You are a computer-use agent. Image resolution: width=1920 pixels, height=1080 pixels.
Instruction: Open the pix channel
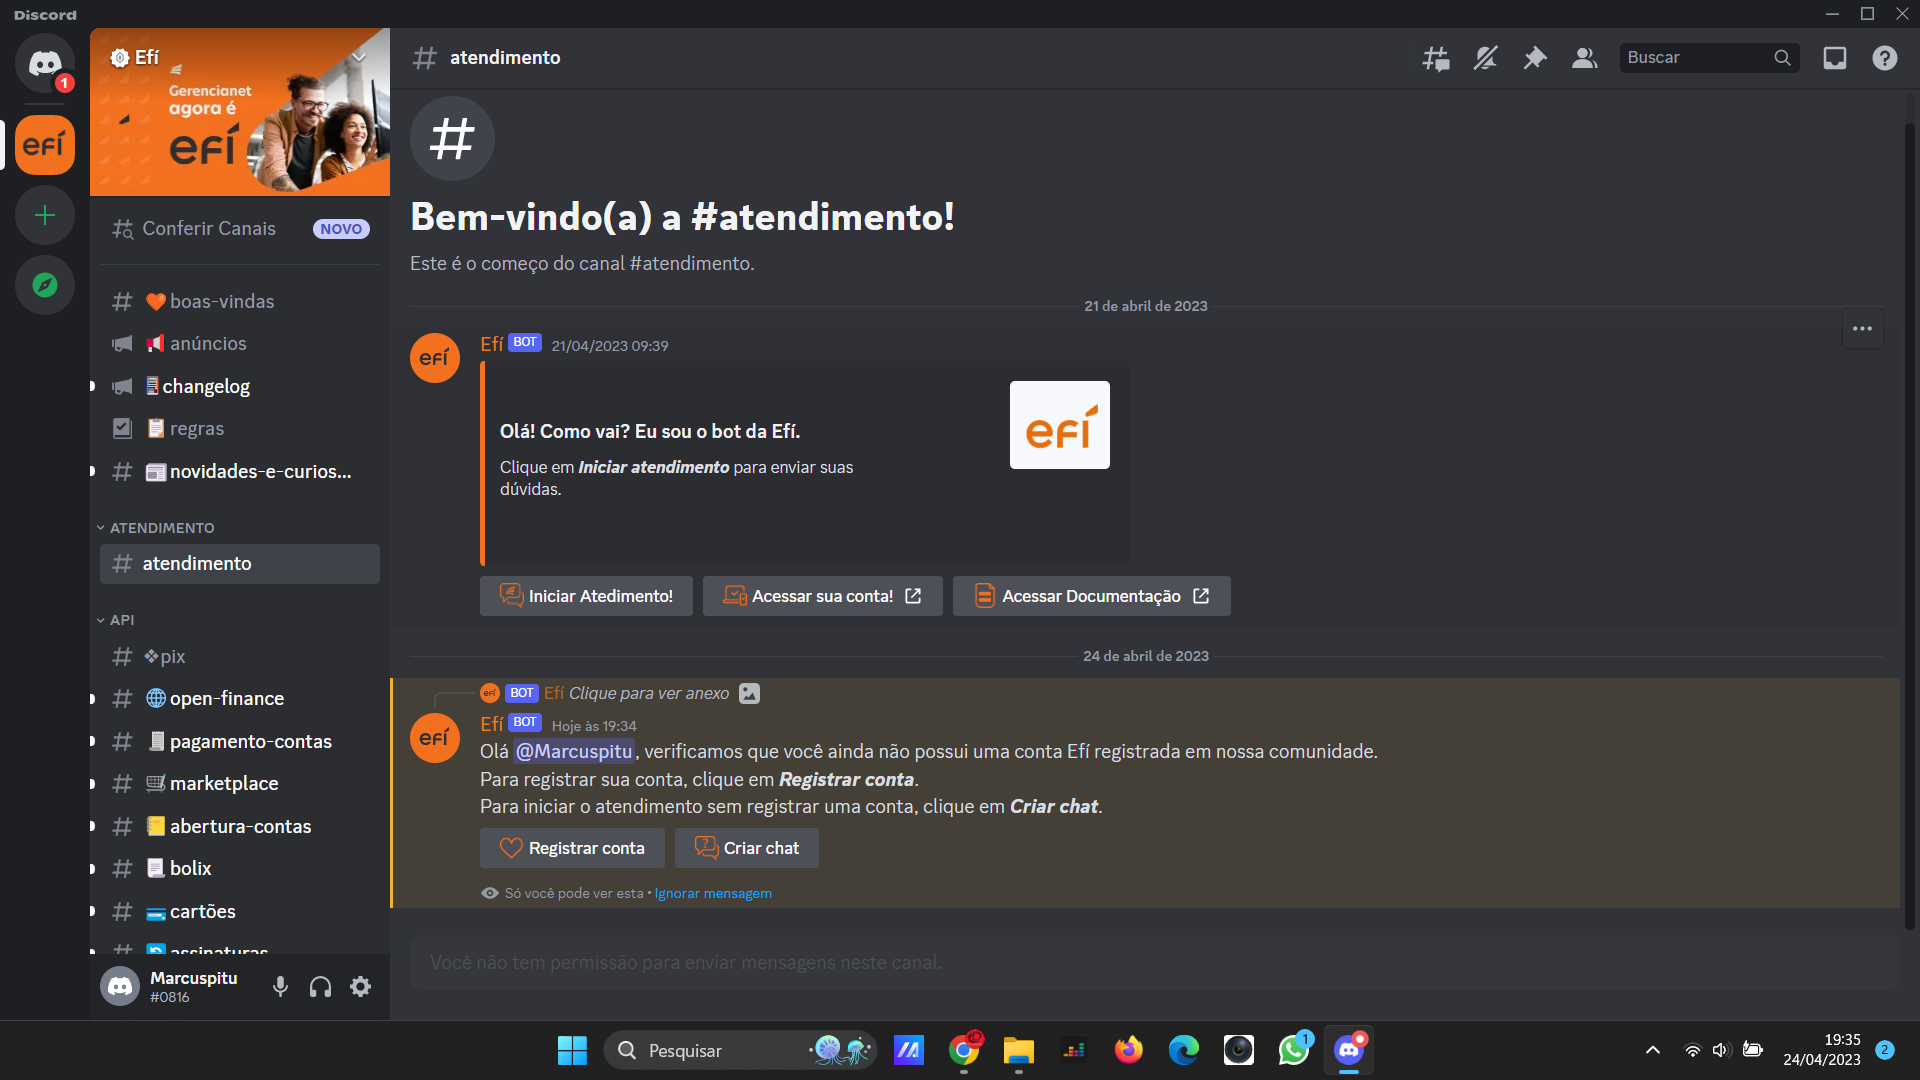point(240,657)
